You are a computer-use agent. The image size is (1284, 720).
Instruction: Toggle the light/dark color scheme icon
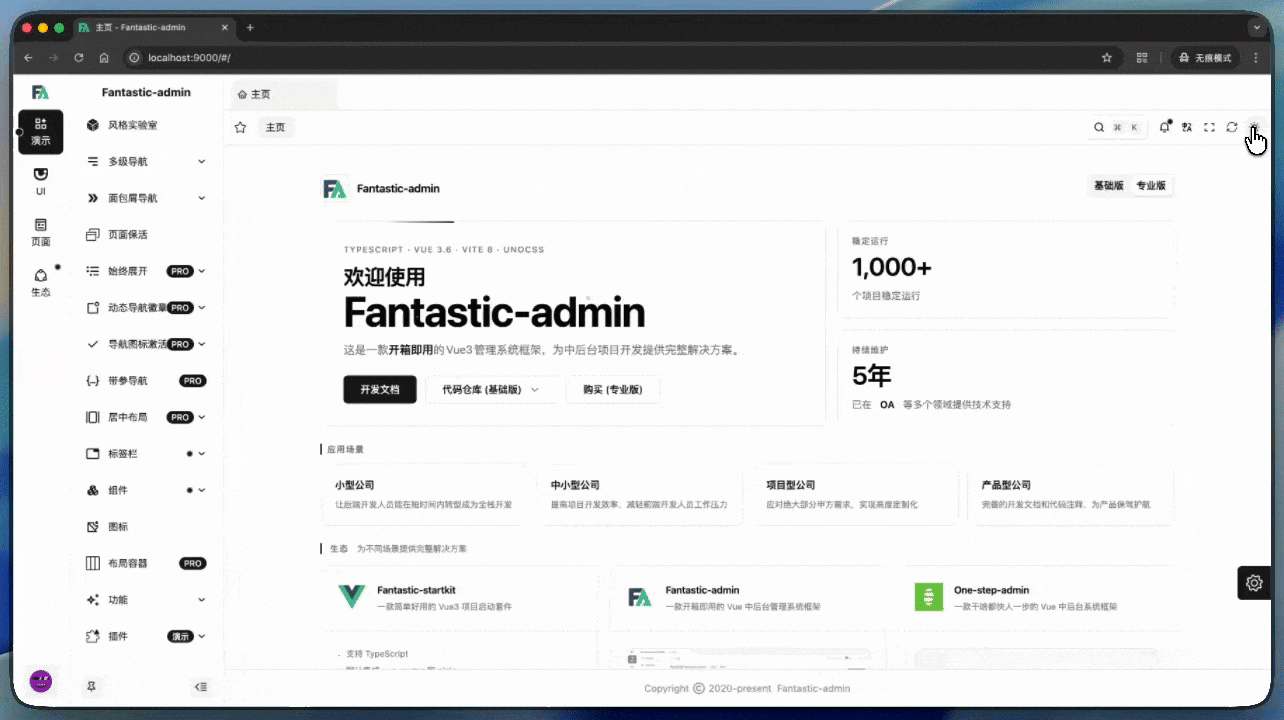[x=1254, y=127]
